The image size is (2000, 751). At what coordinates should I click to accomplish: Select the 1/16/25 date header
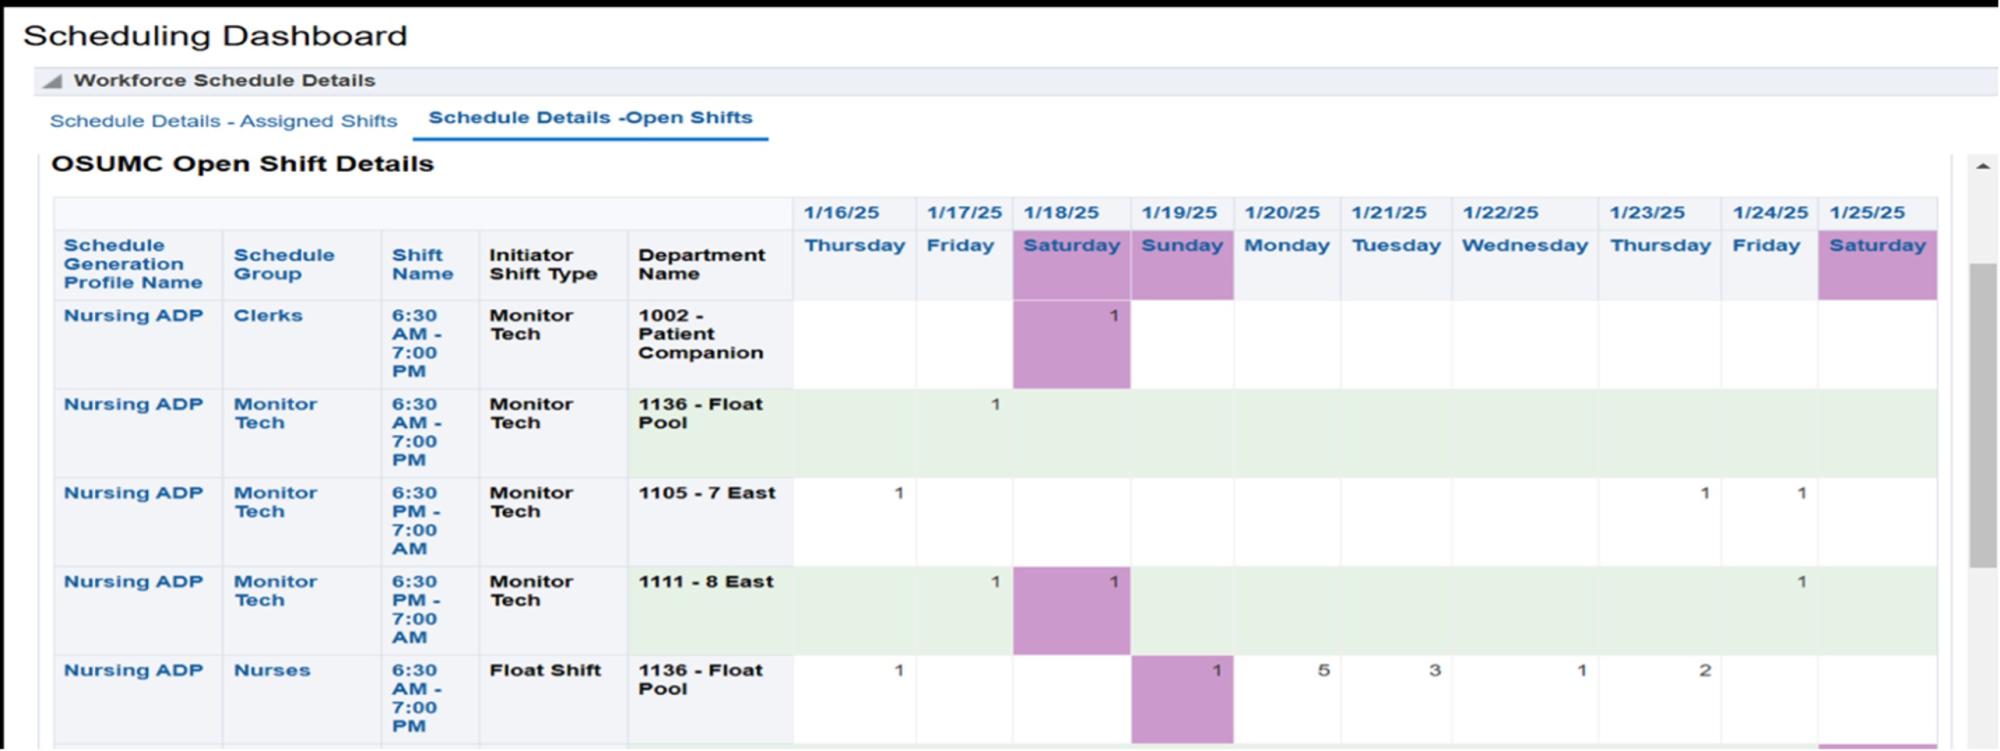(841, 213)
